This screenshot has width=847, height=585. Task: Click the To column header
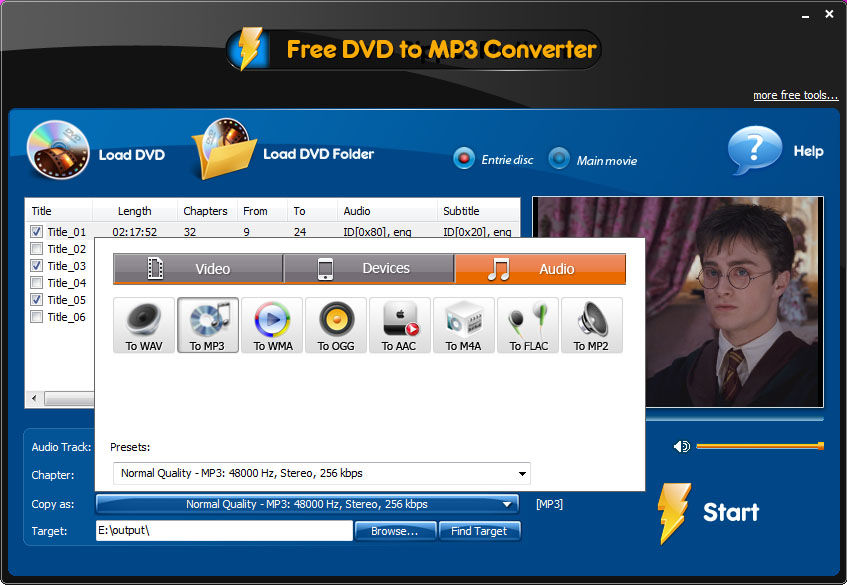[x=312, y=211]
